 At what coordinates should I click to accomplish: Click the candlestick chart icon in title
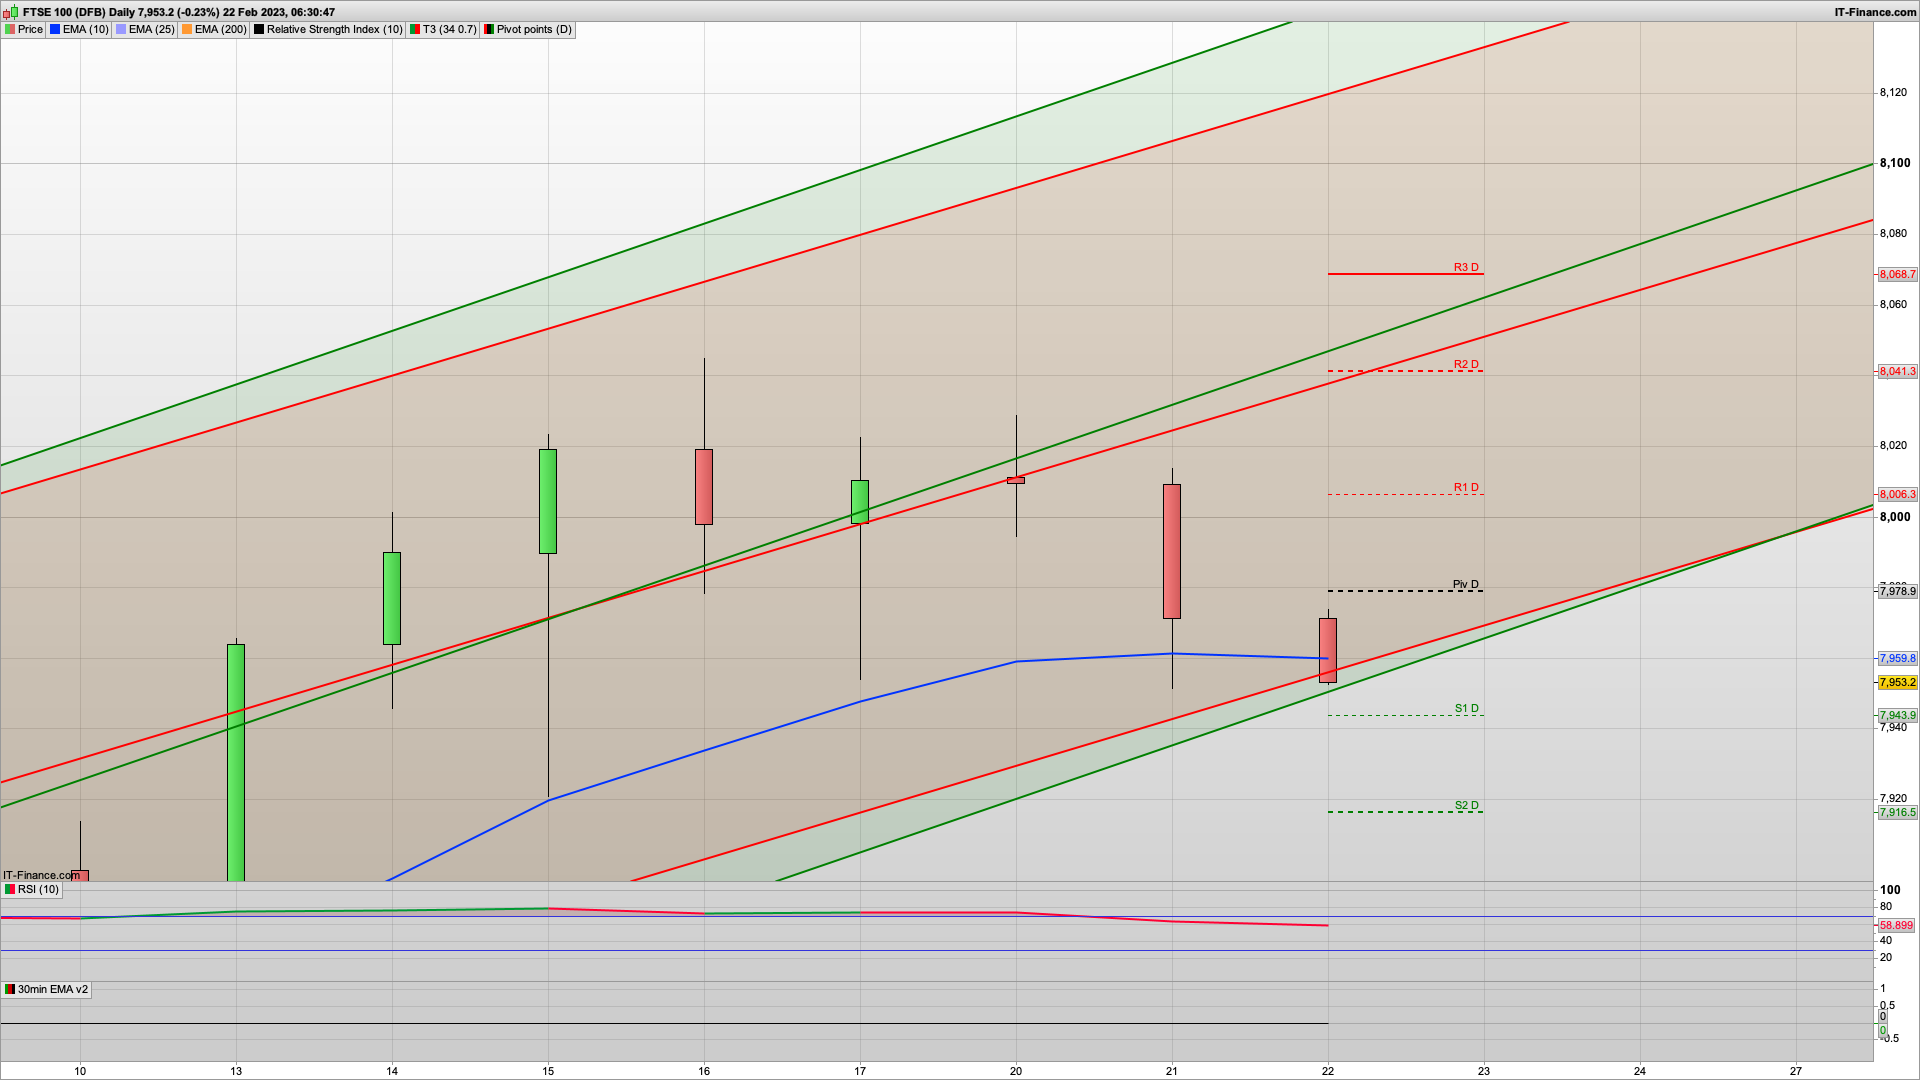(x=12, y=12)
